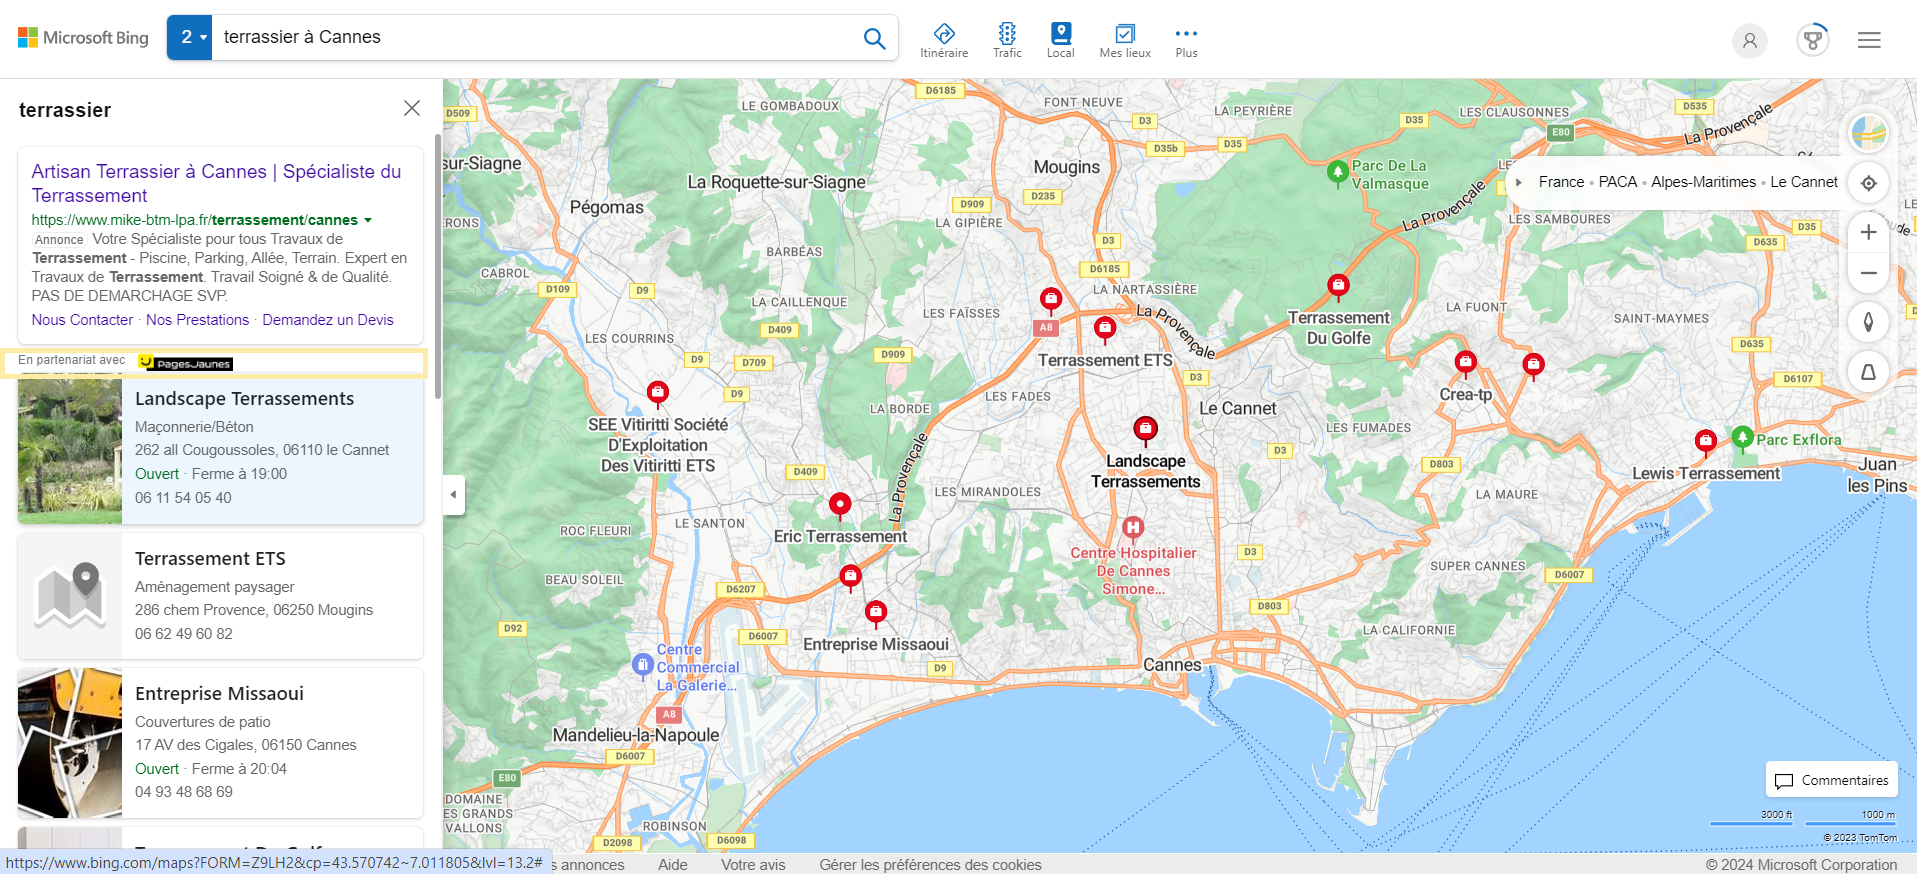Click the Parc De La Valmasque pin
The image size is (1917, 874).
point(1337,172)
